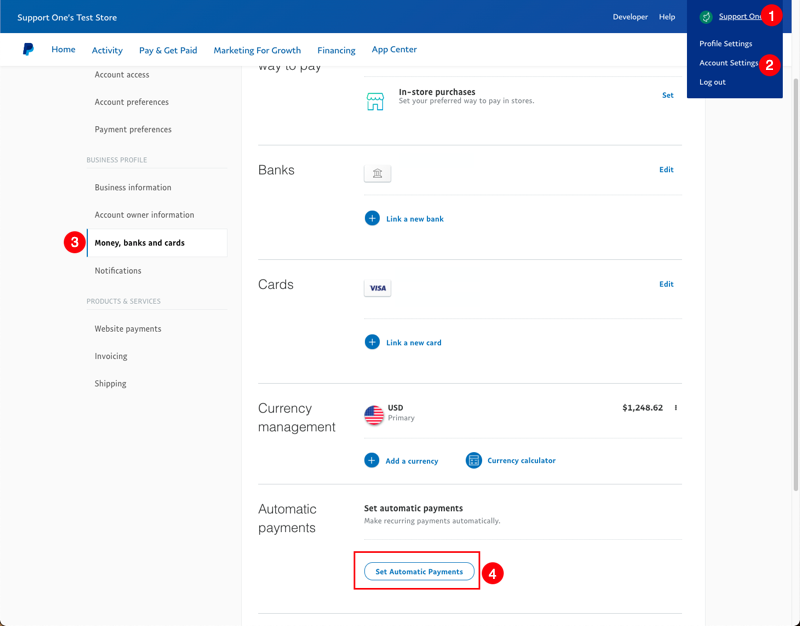800x626 pixels.
Task: Open the Home tab
Action: click(63, 49)
